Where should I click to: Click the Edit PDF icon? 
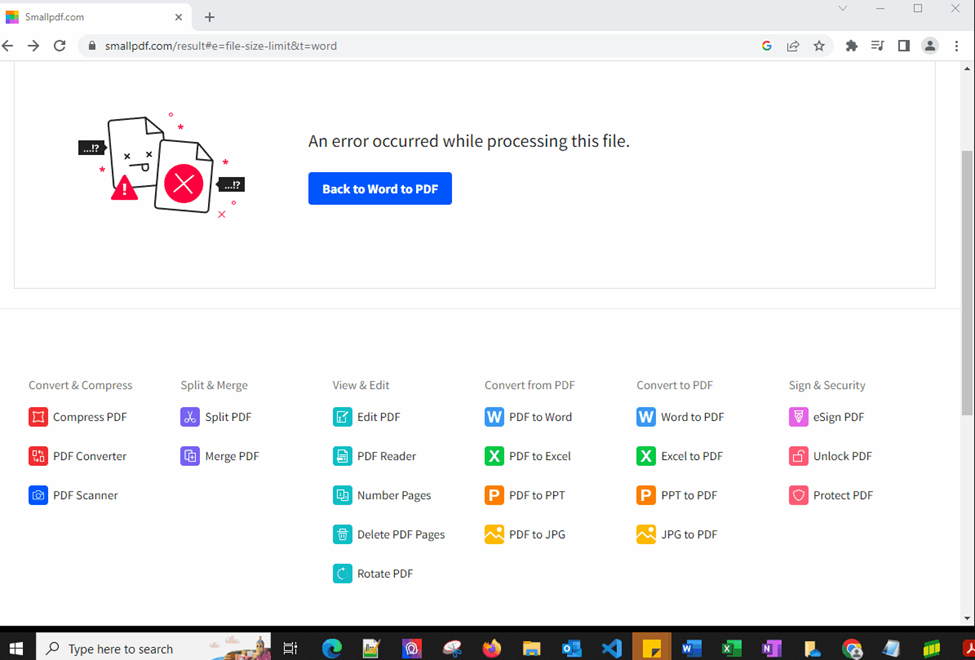pos(343,417)
